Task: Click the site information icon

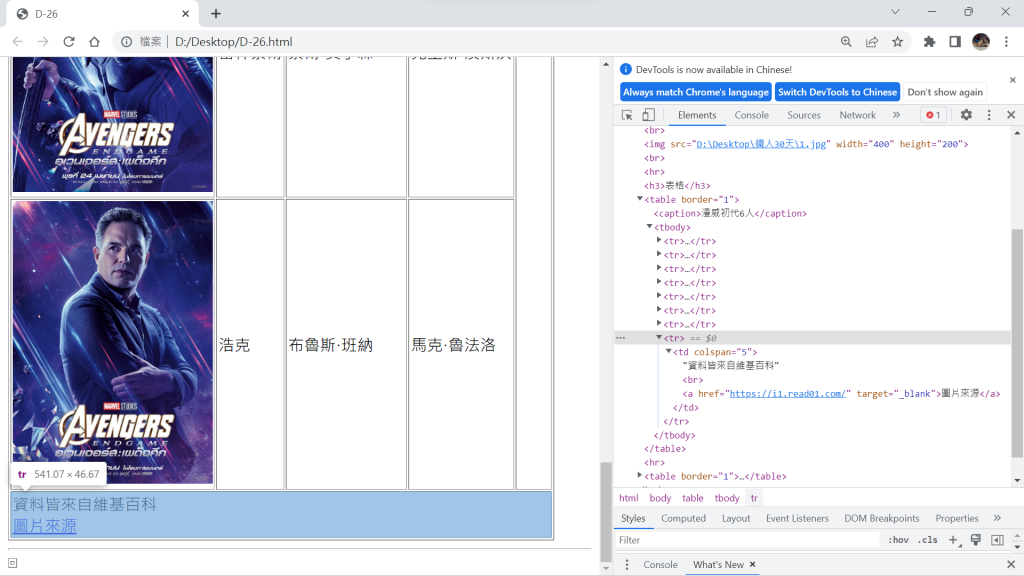Action: pos(126,42)
